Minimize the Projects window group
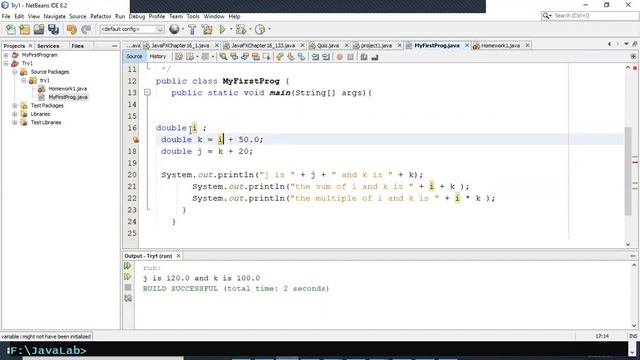The width and height of the screenshot is (640, 360). (115, 46)
